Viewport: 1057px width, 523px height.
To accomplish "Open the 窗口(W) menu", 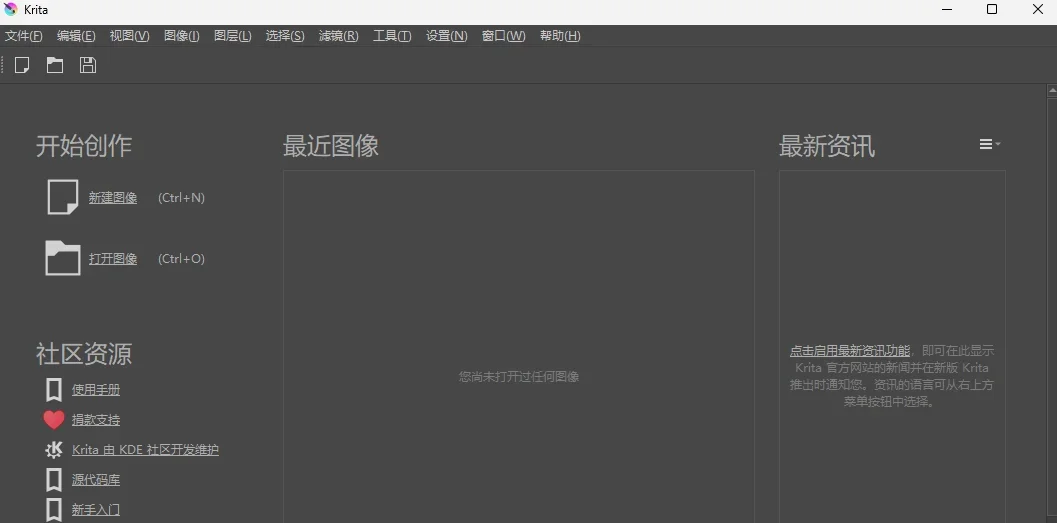I will tap(504, 36).
